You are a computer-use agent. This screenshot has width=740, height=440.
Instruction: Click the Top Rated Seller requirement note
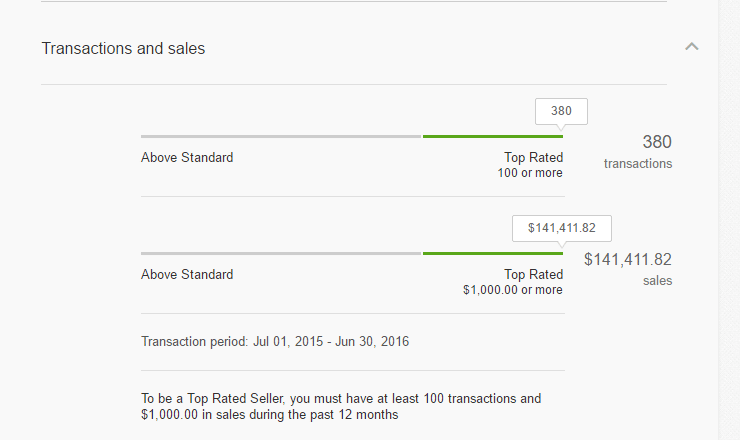(x=341, y=406)
